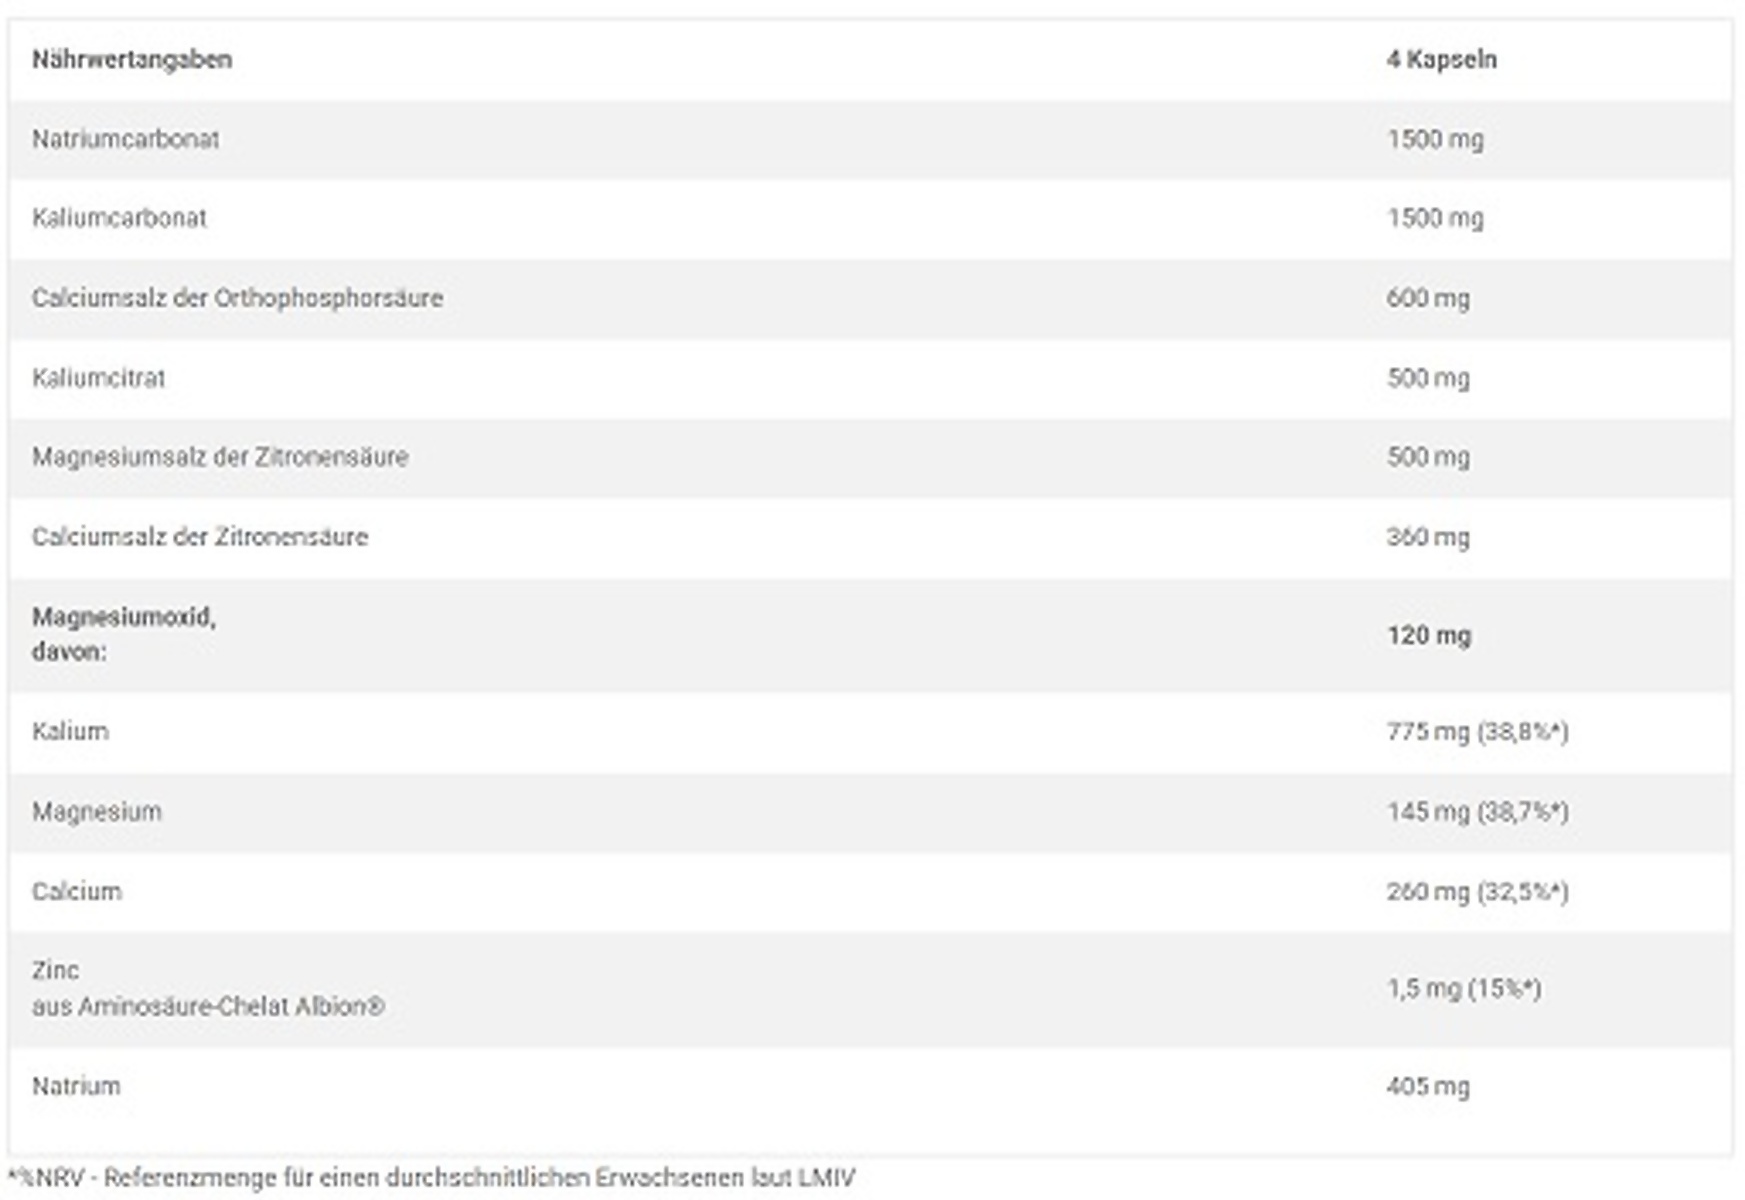Image resolution: width=1745 pixels, height=1200 pixels.
Task: Click Calciumsalz der Zitronensäure label
Action: (x=200, y=537)
